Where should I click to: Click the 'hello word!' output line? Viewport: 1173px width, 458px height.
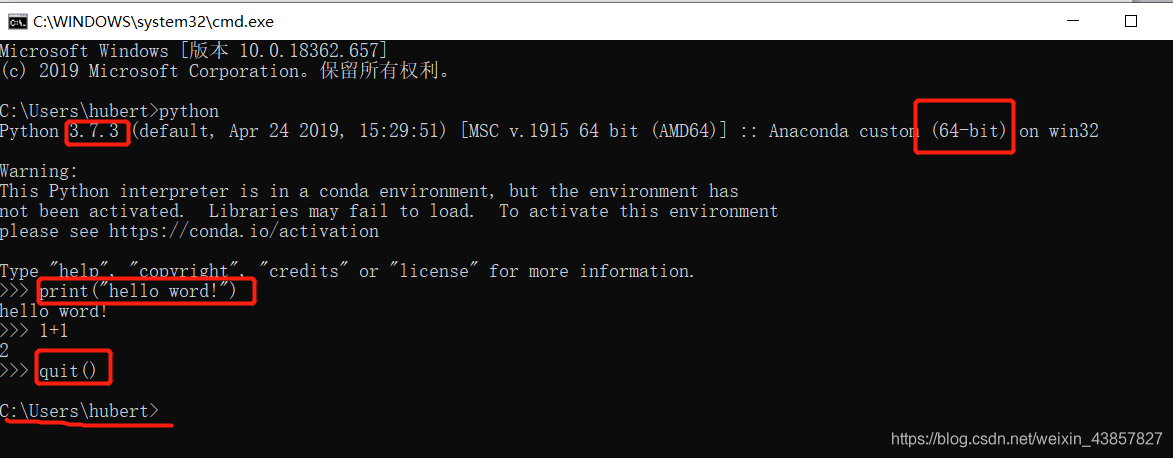[x=54, y=311]
